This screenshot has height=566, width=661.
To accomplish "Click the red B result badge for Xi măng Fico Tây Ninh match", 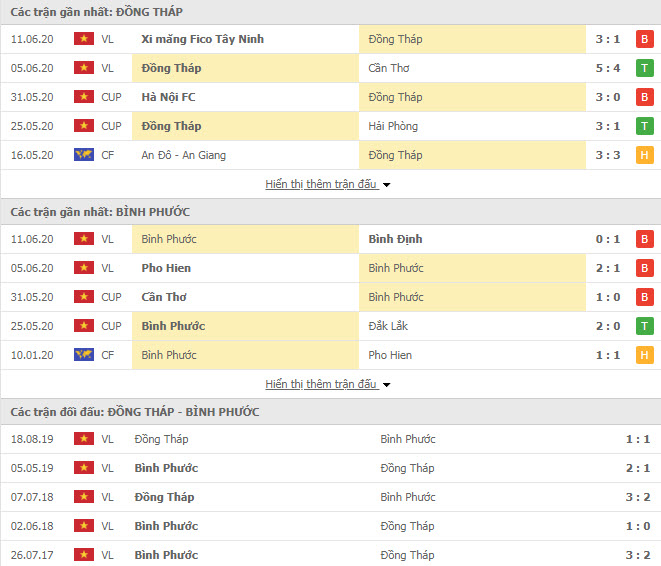I will point(644,39).
